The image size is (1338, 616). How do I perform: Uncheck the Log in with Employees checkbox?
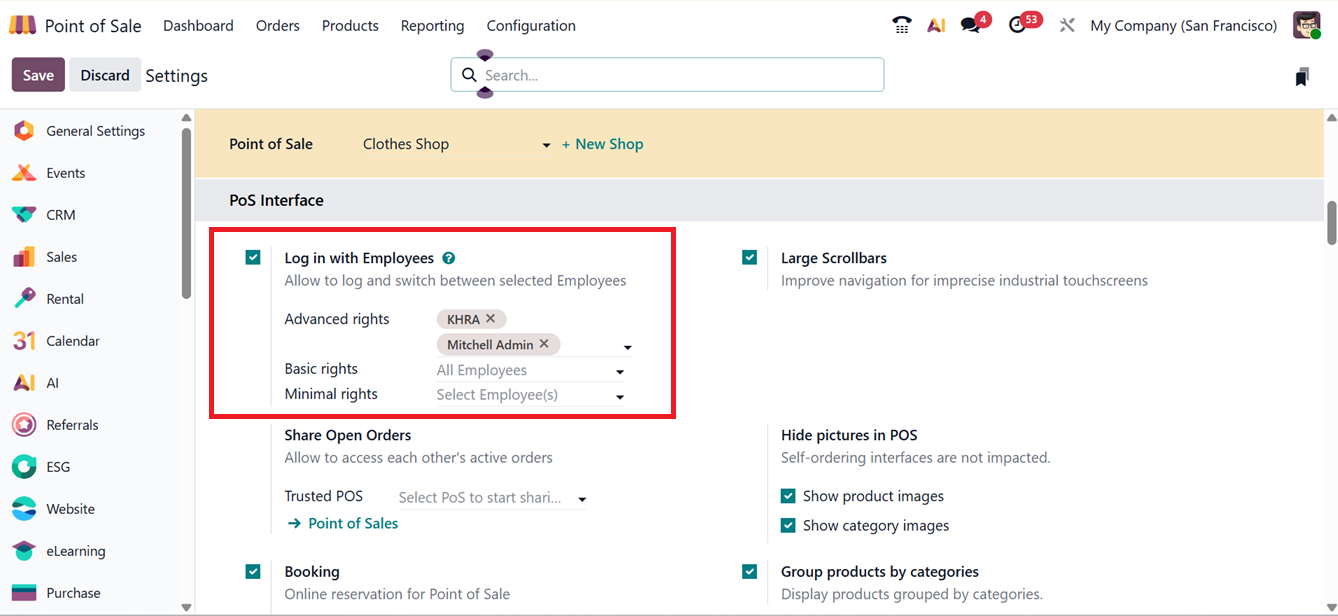pyautogui.click(x=253, y=258)
